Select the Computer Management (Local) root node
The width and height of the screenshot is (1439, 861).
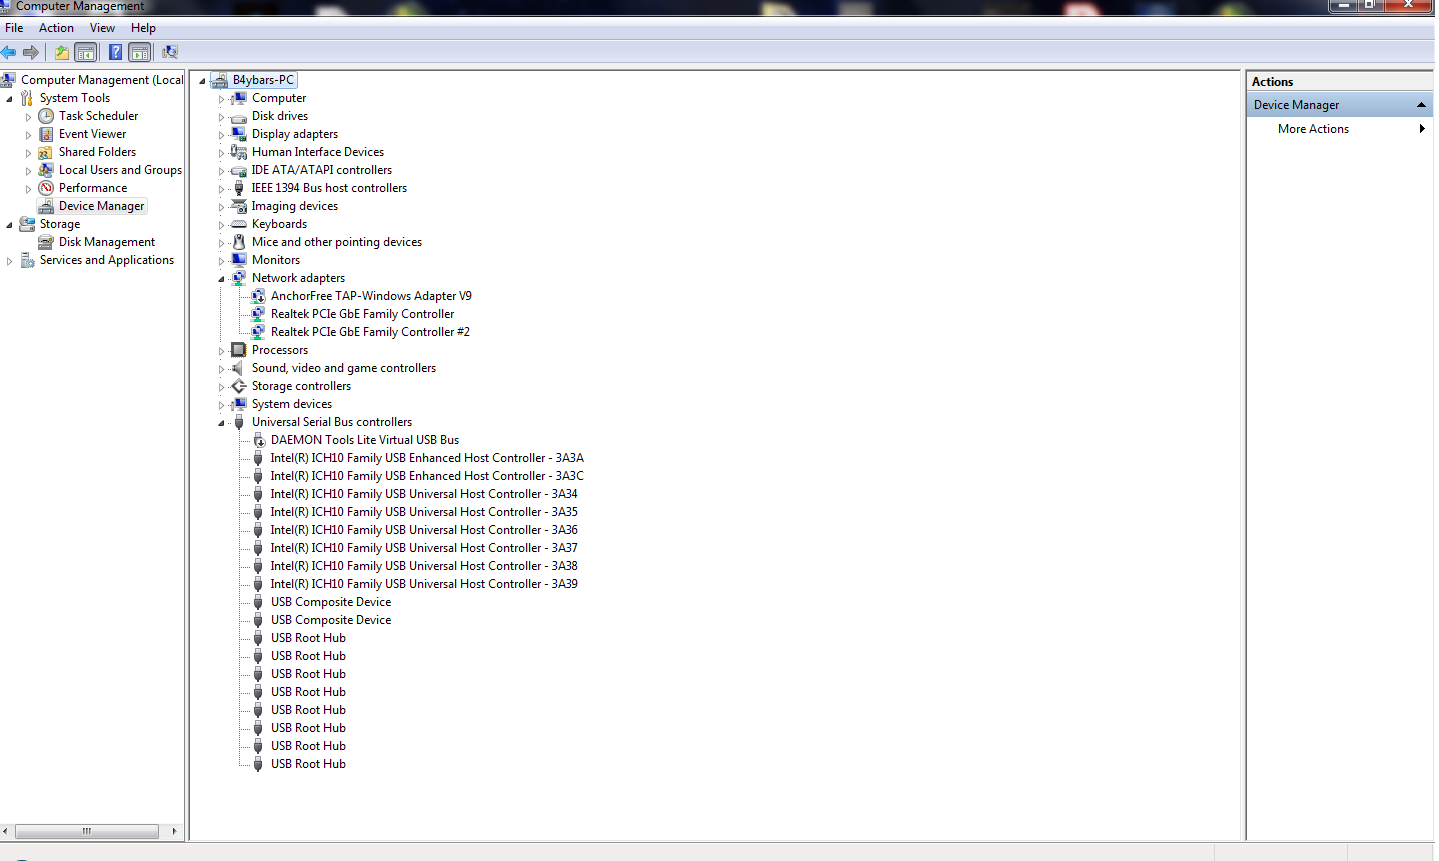pos(102,80)
